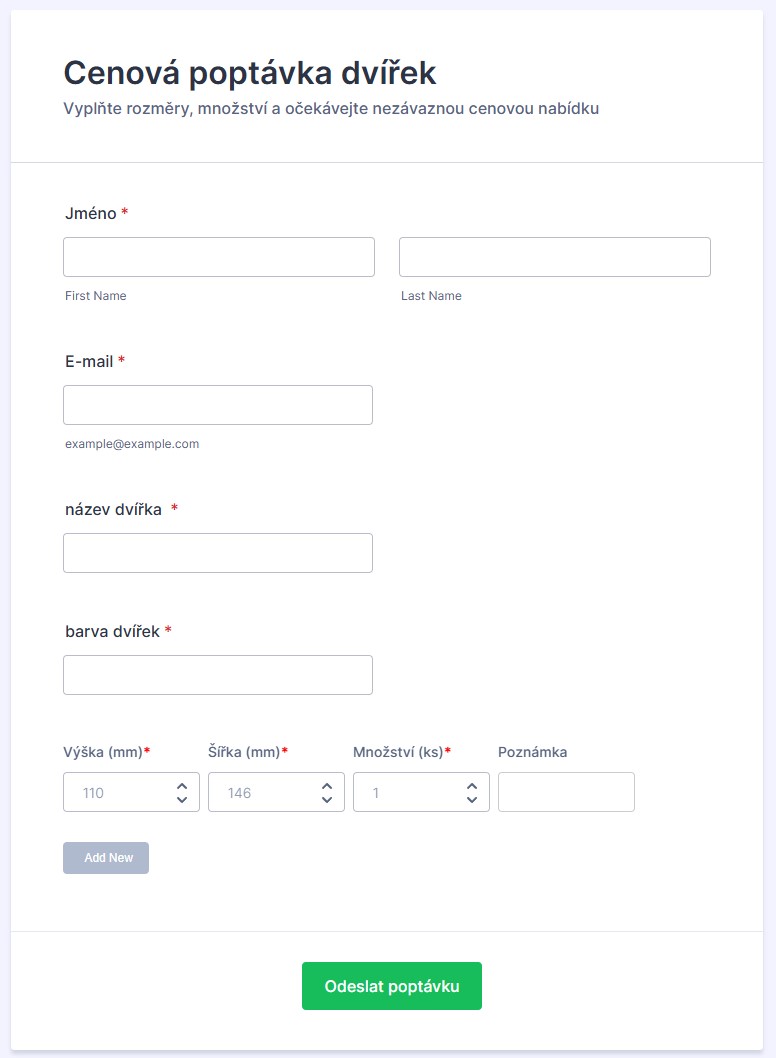Click into the název dvířka text box
776x1058 pixels.
pyautogui.click(x=218, y=553)
